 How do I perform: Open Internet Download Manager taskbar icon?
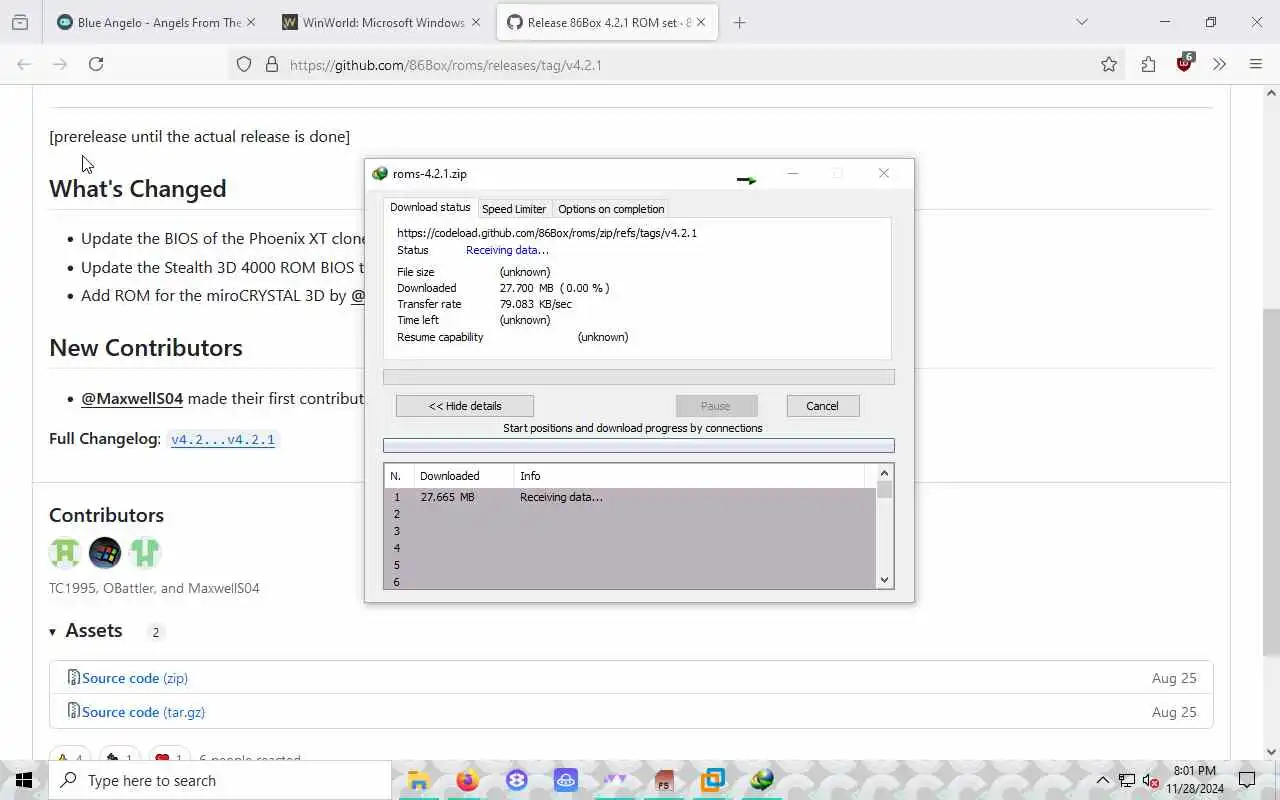pyautogui.click(x=762, y=780)
